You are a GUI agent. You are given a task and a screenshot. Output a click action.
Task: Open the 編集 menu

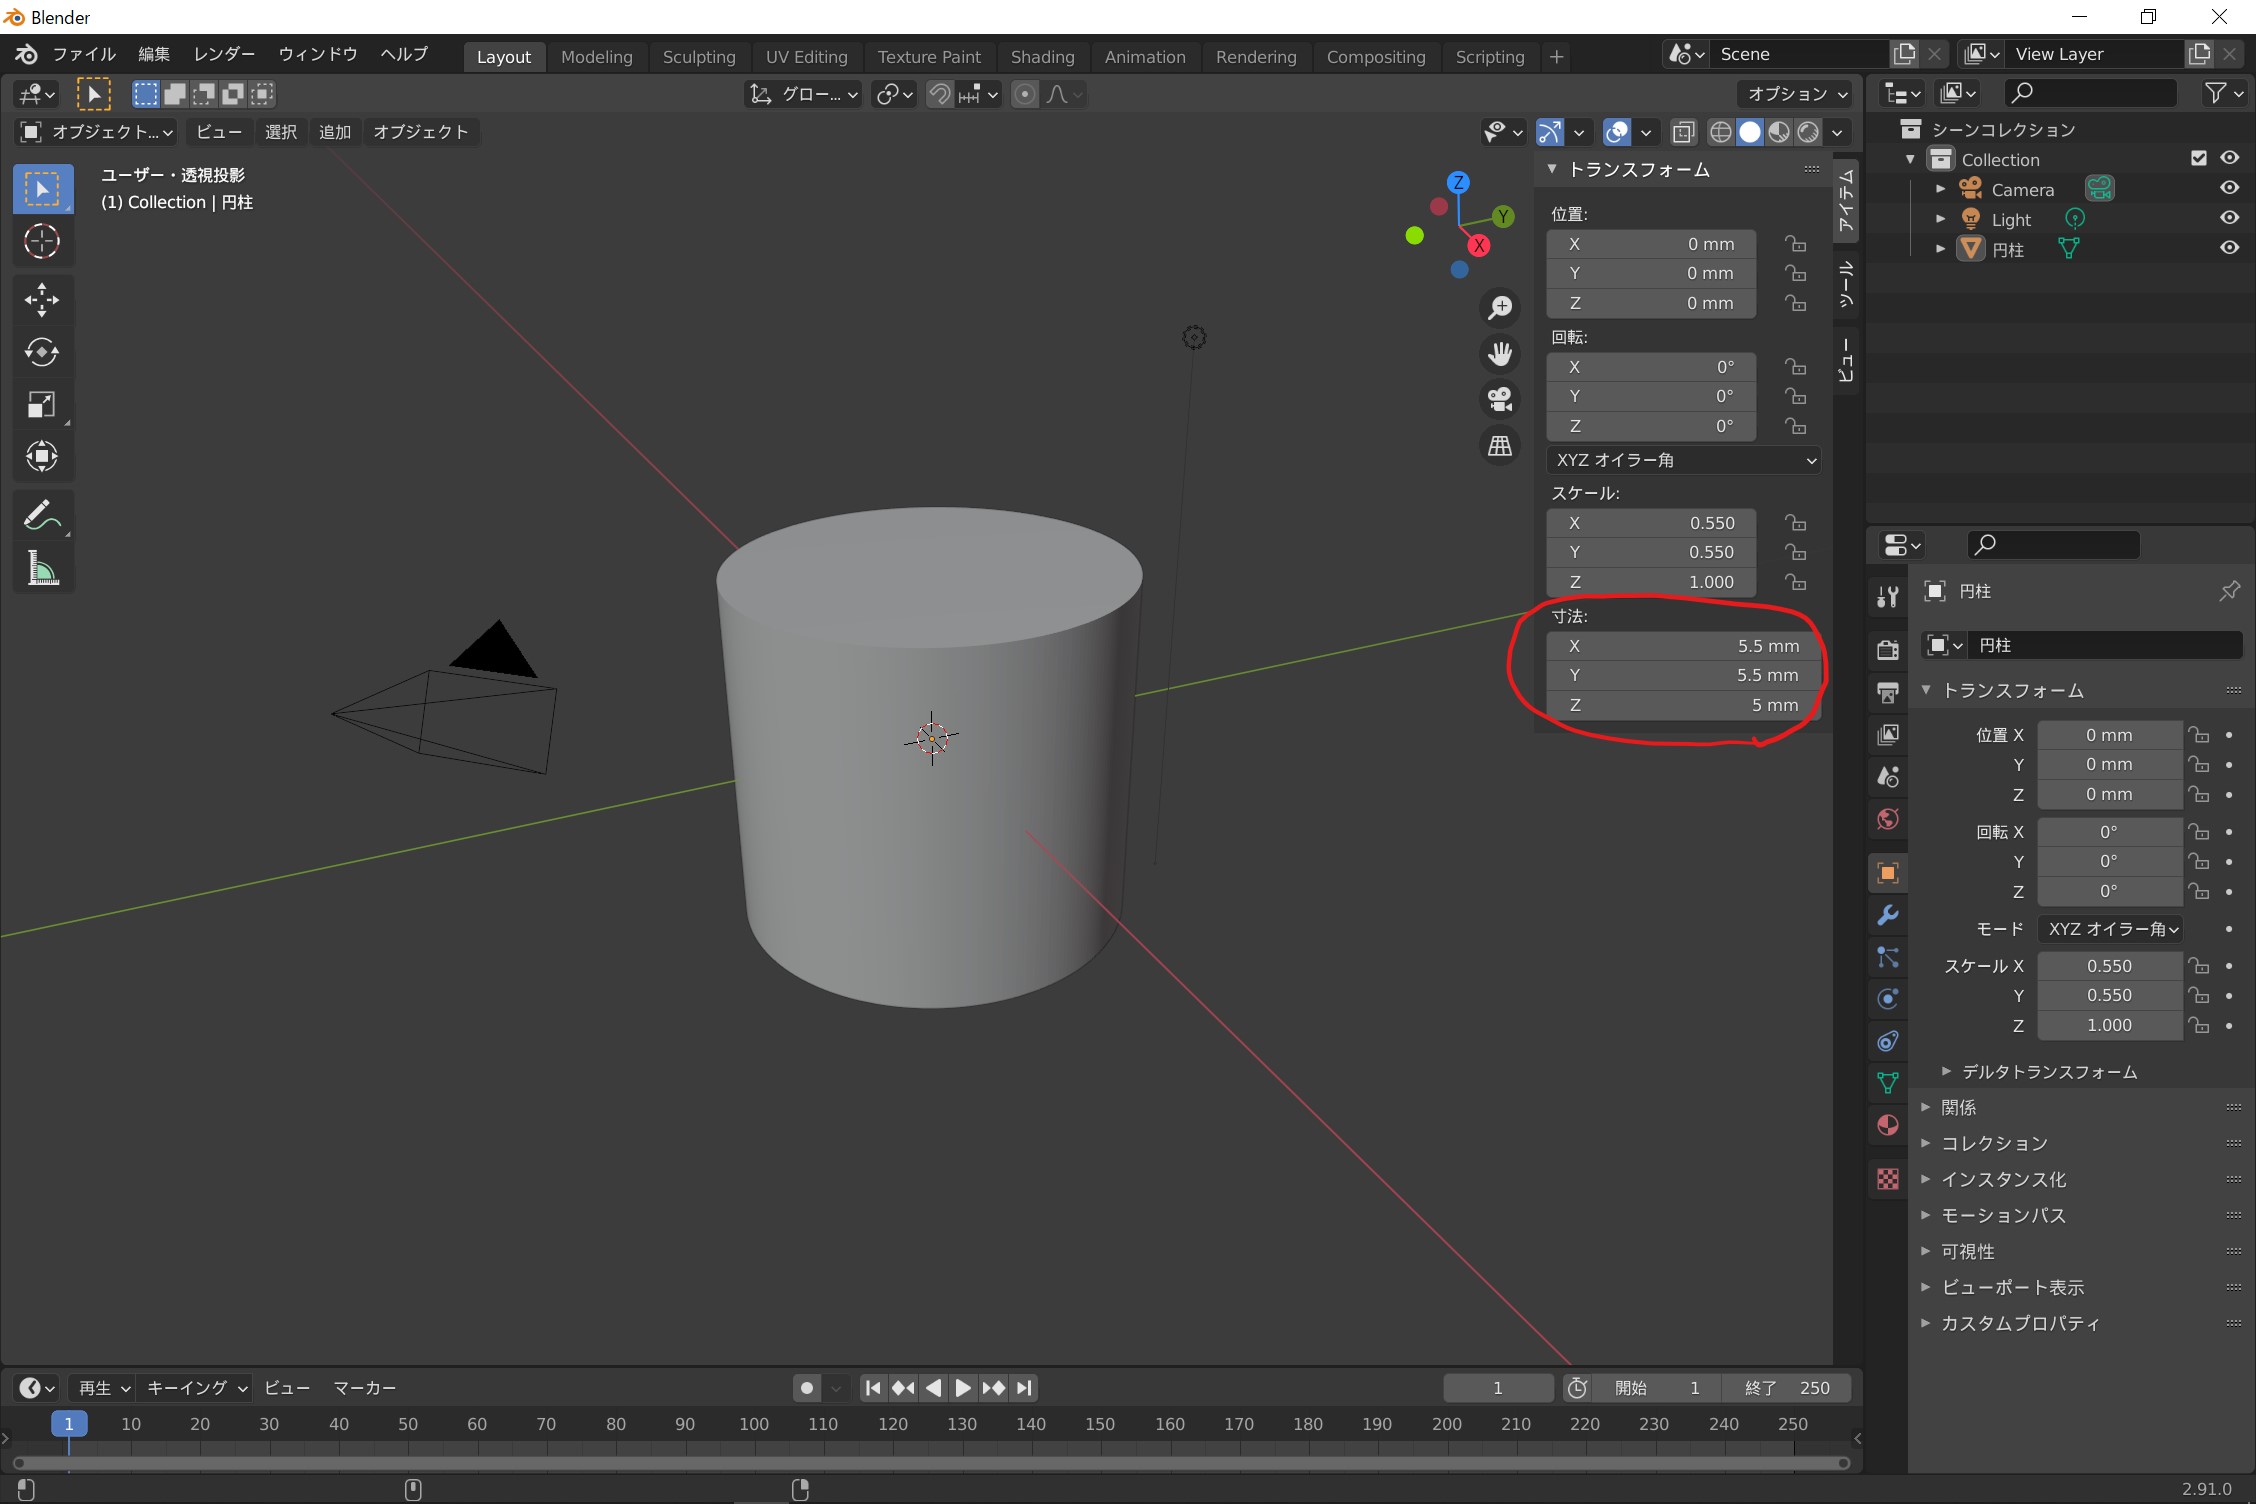[154, 54]
